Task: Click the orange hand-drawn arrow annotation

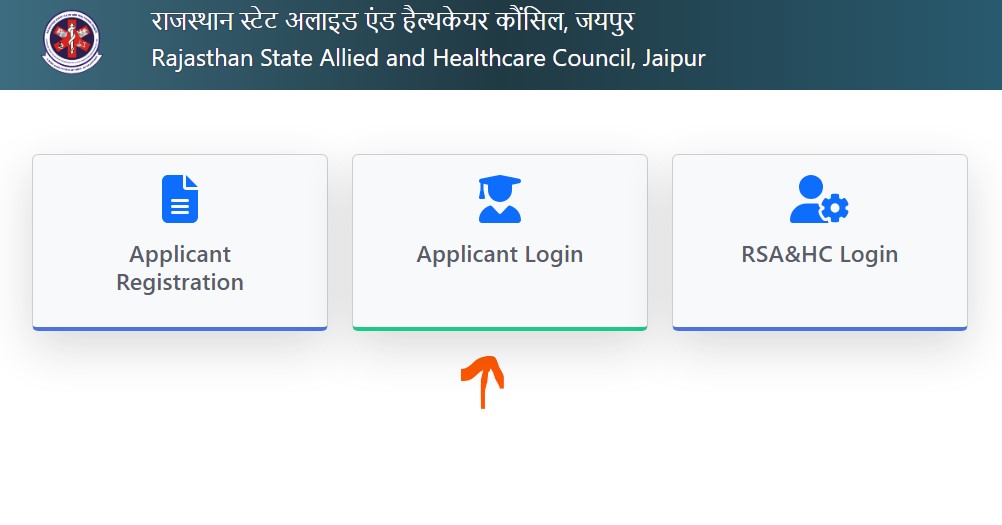Action: coord(483,381)
